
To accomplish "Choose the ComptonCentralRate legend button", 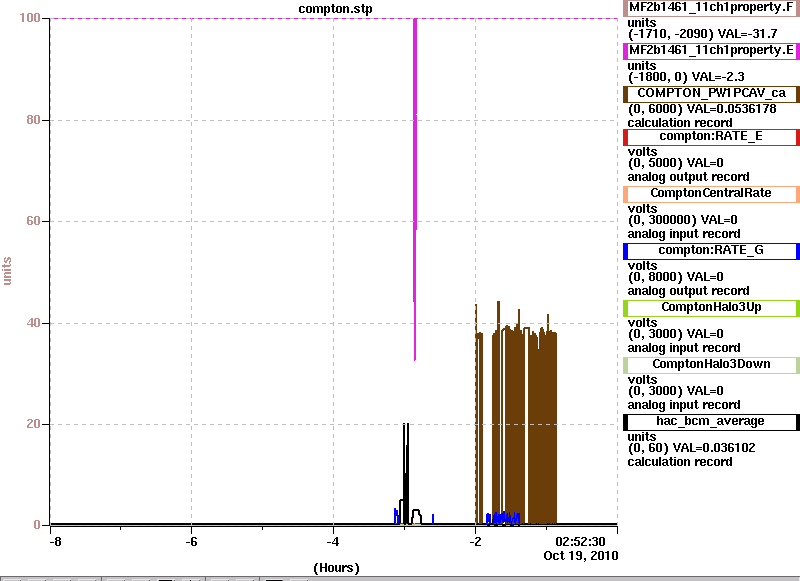I will pyautogui.click(x=711, y=194).
